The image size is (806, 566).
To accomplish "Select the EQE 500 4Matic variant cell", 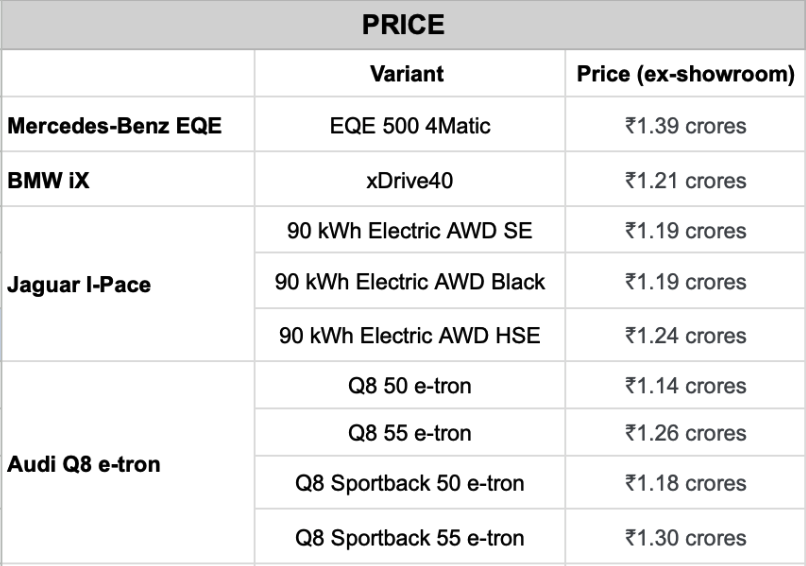I will 410,127.
